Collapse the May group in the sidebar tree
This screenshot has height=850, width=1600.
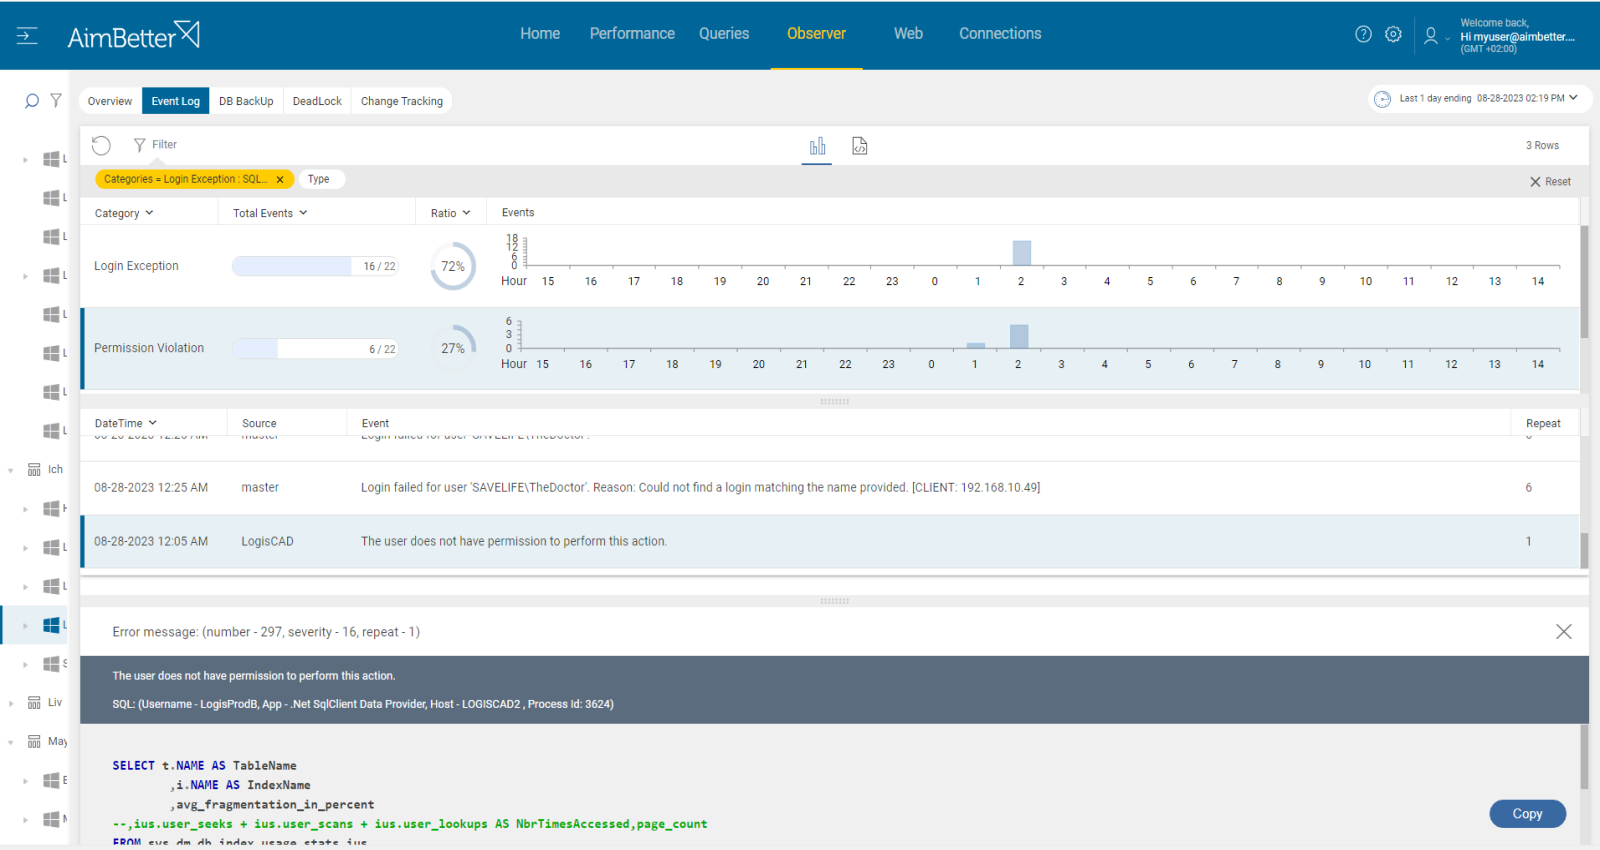pyautogui.click(x=11, y=742)
